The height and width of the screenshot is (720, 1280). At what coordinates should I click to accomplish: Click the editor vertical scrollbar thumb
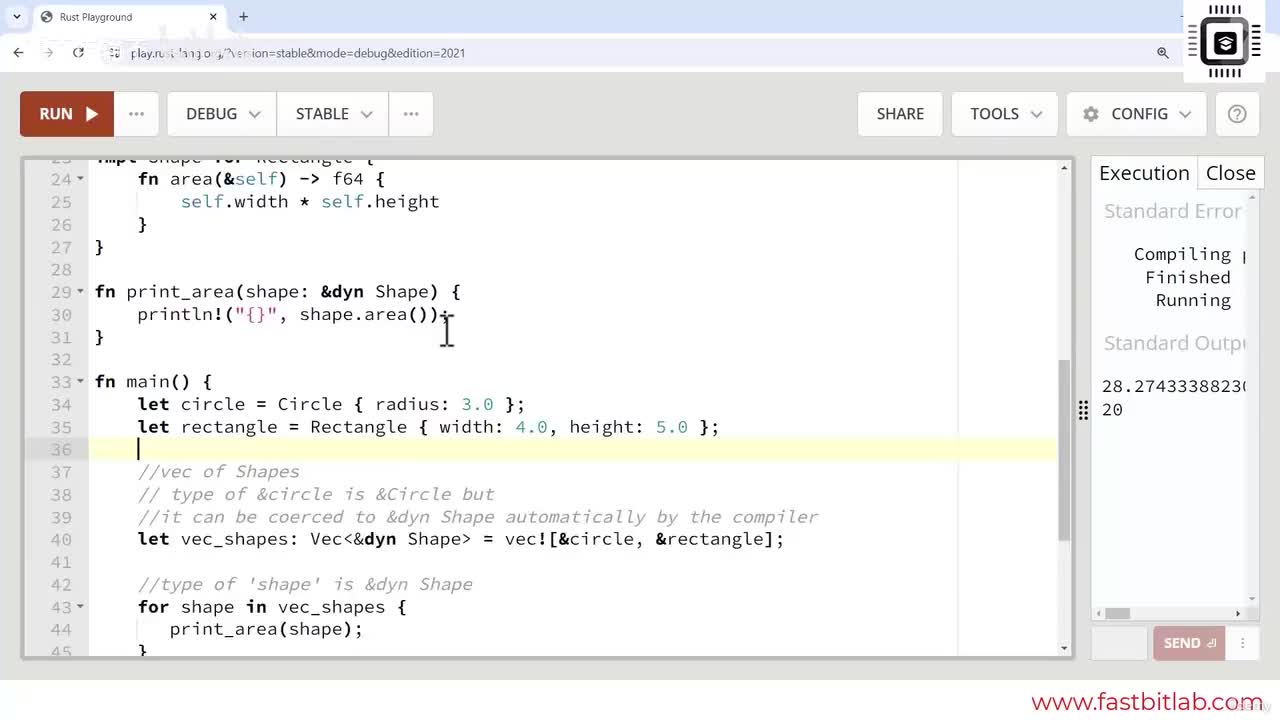(1063, 452)
